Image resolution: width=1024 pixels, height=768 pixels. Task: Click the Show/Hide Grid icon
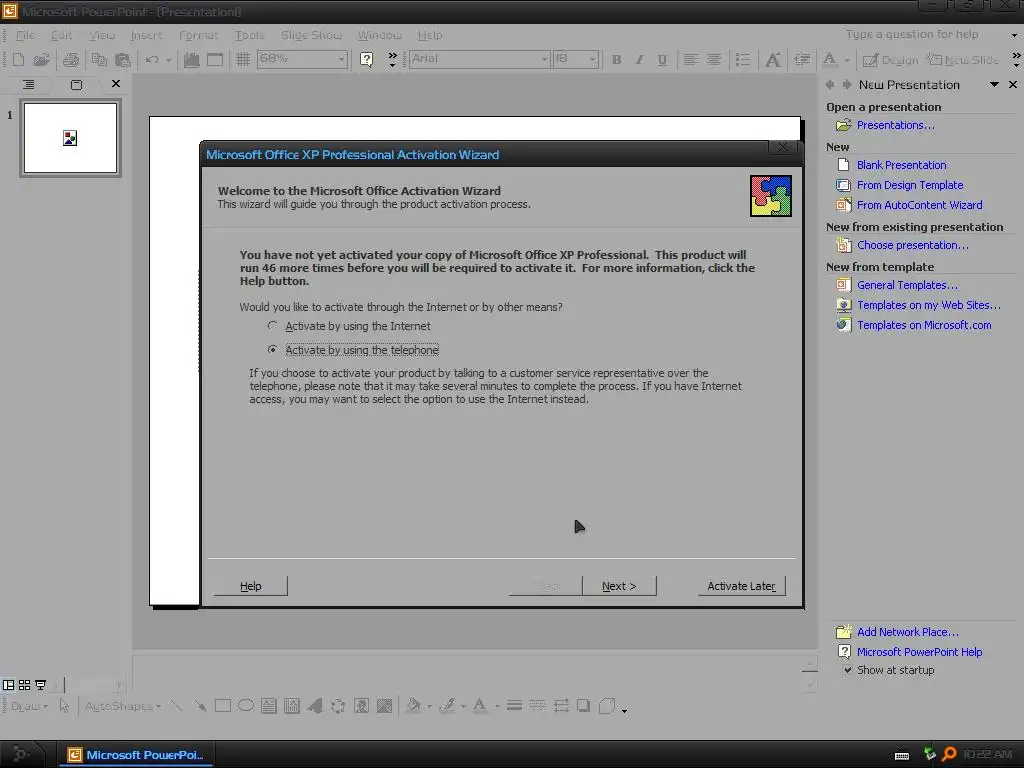tap(243, 59)
